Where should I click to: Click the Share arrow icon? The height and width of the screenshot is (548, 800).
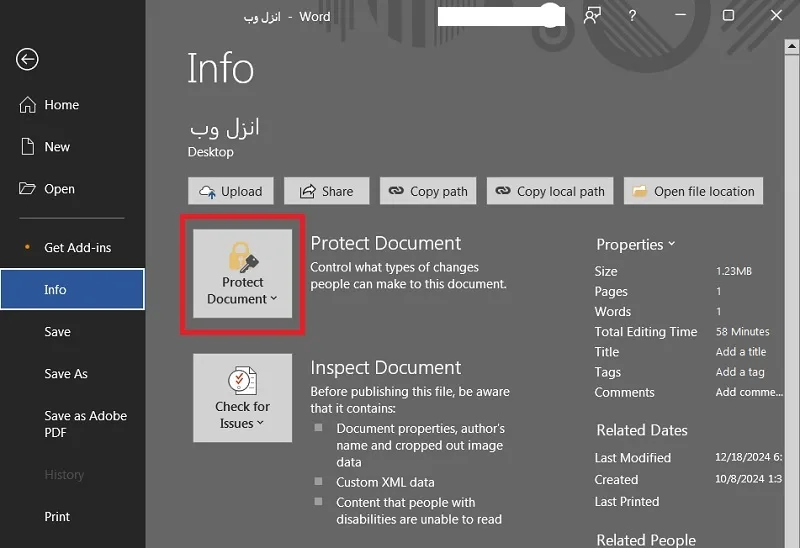coord(307,191)
